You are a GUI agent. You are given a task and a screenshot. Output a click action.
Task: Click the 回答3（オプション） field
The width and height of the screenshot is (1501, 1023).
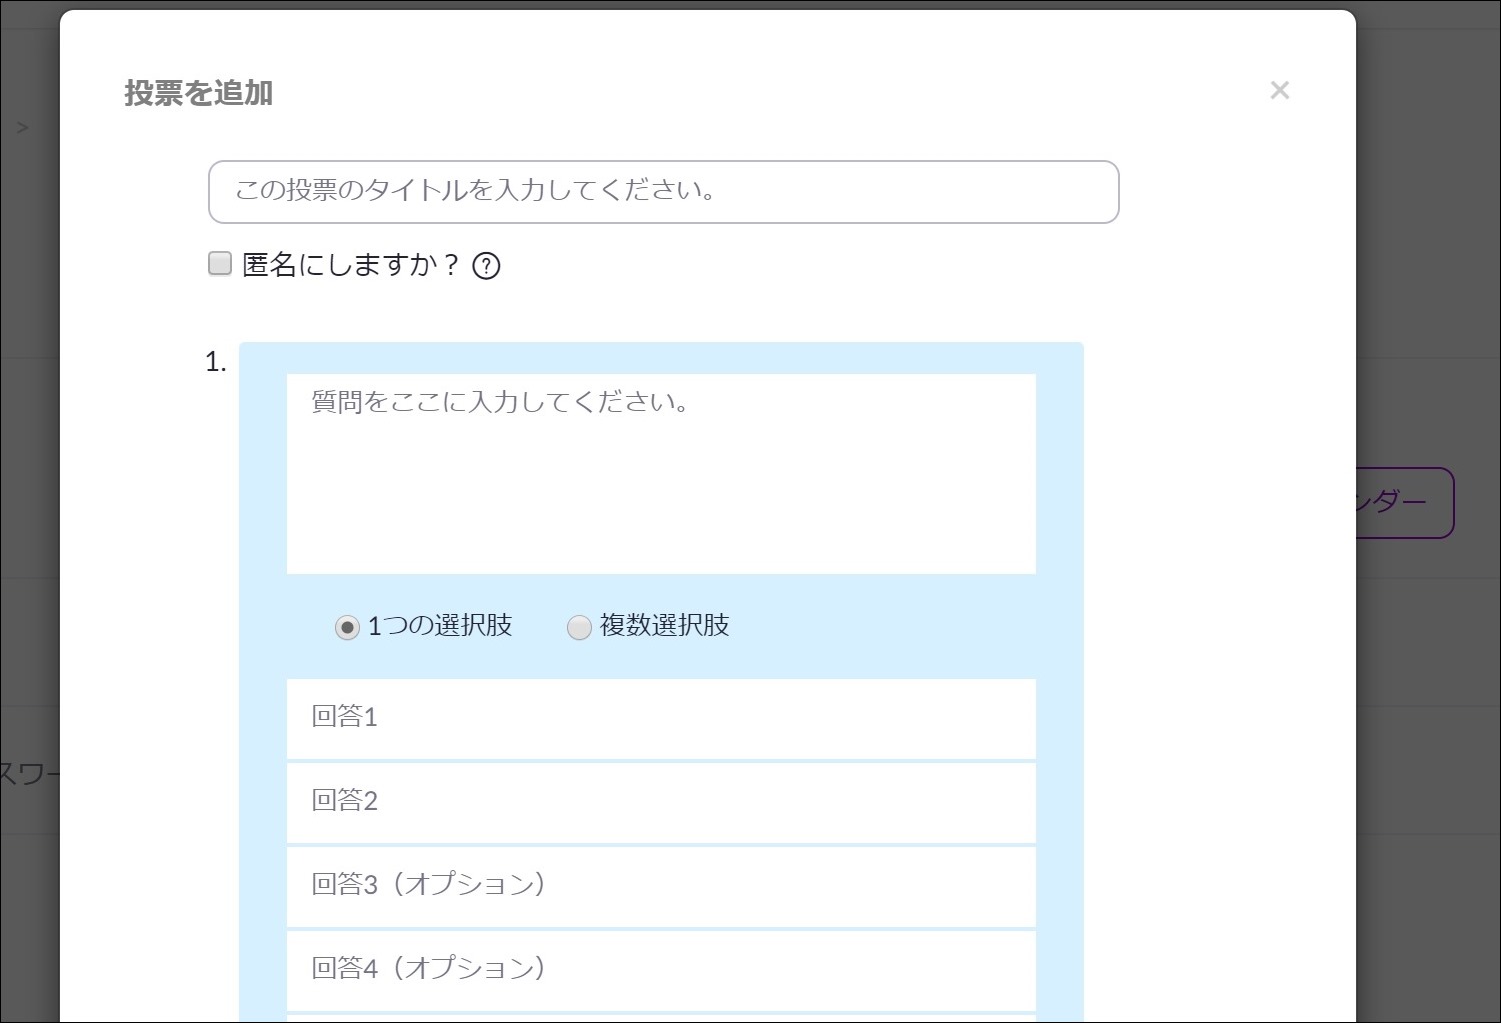coord(661,887)
